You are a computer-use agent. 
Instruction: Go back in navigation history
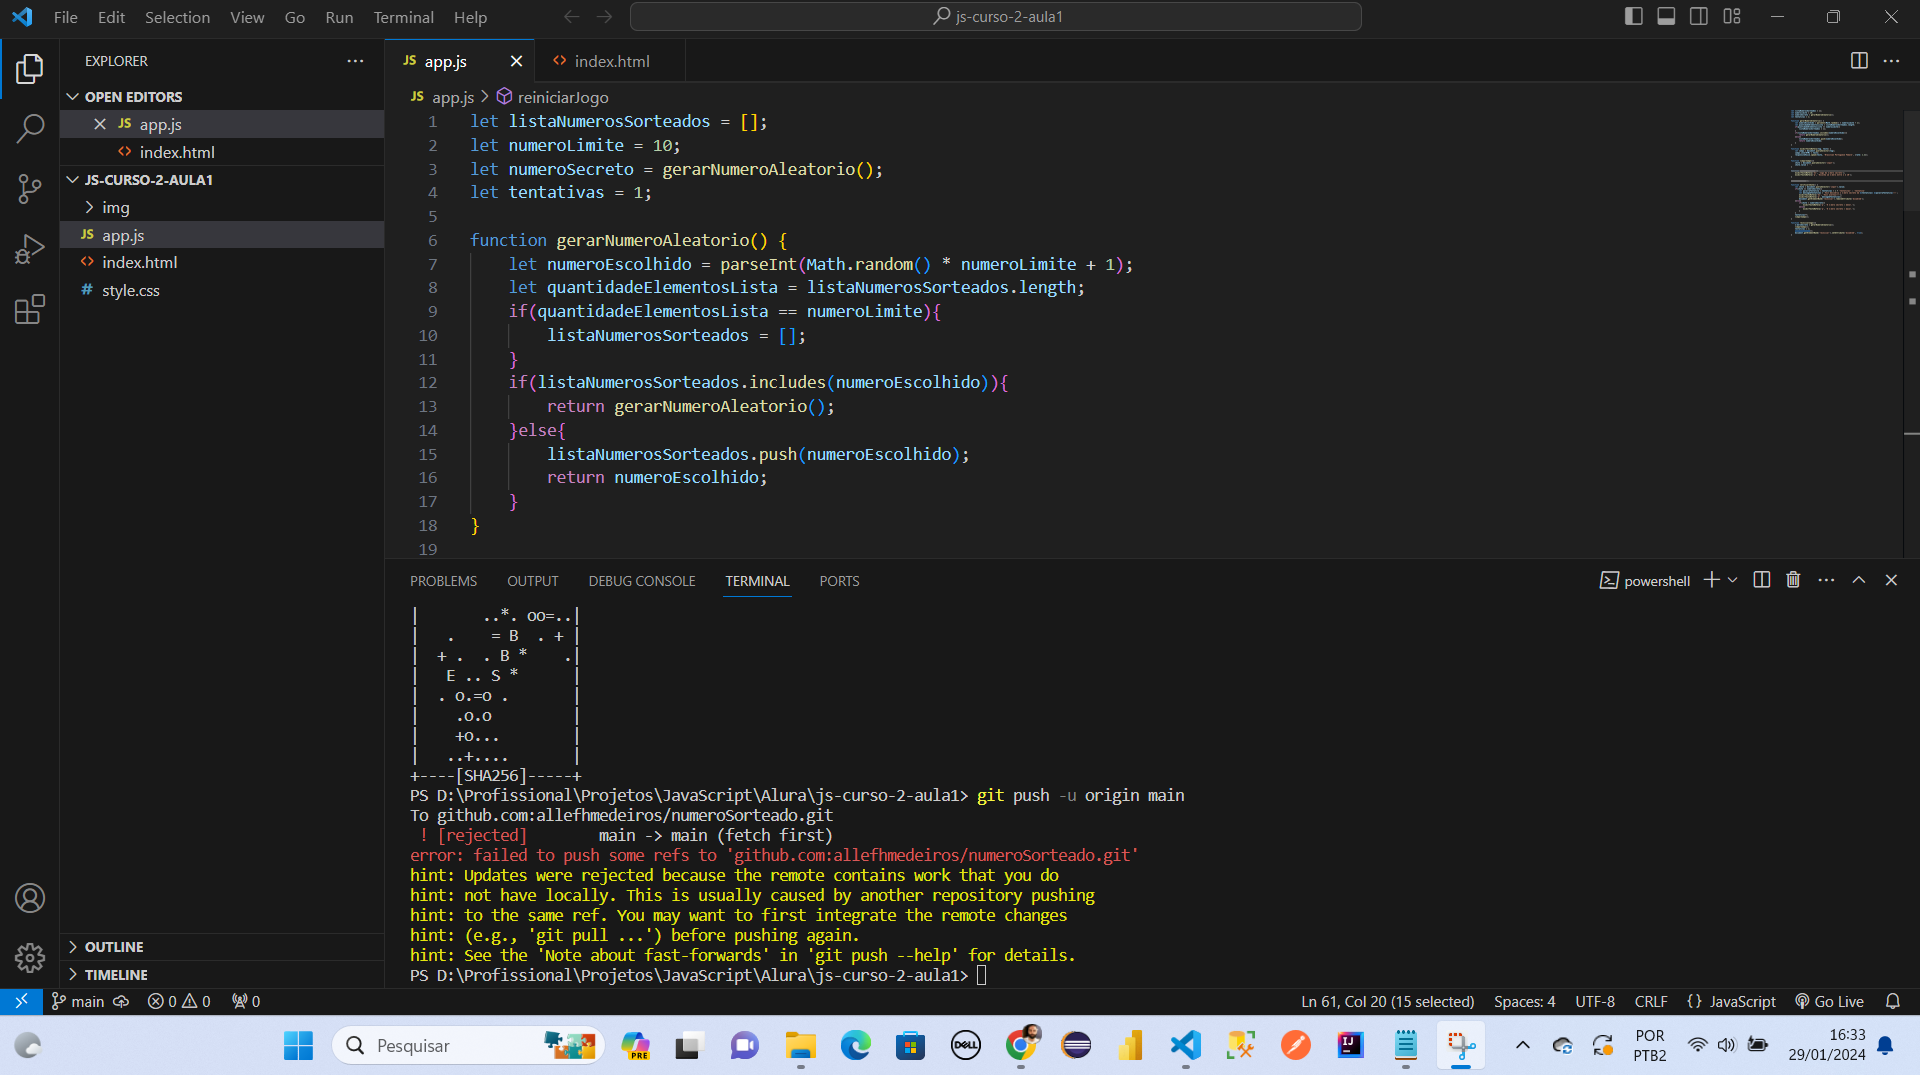(x=571, y=16)
